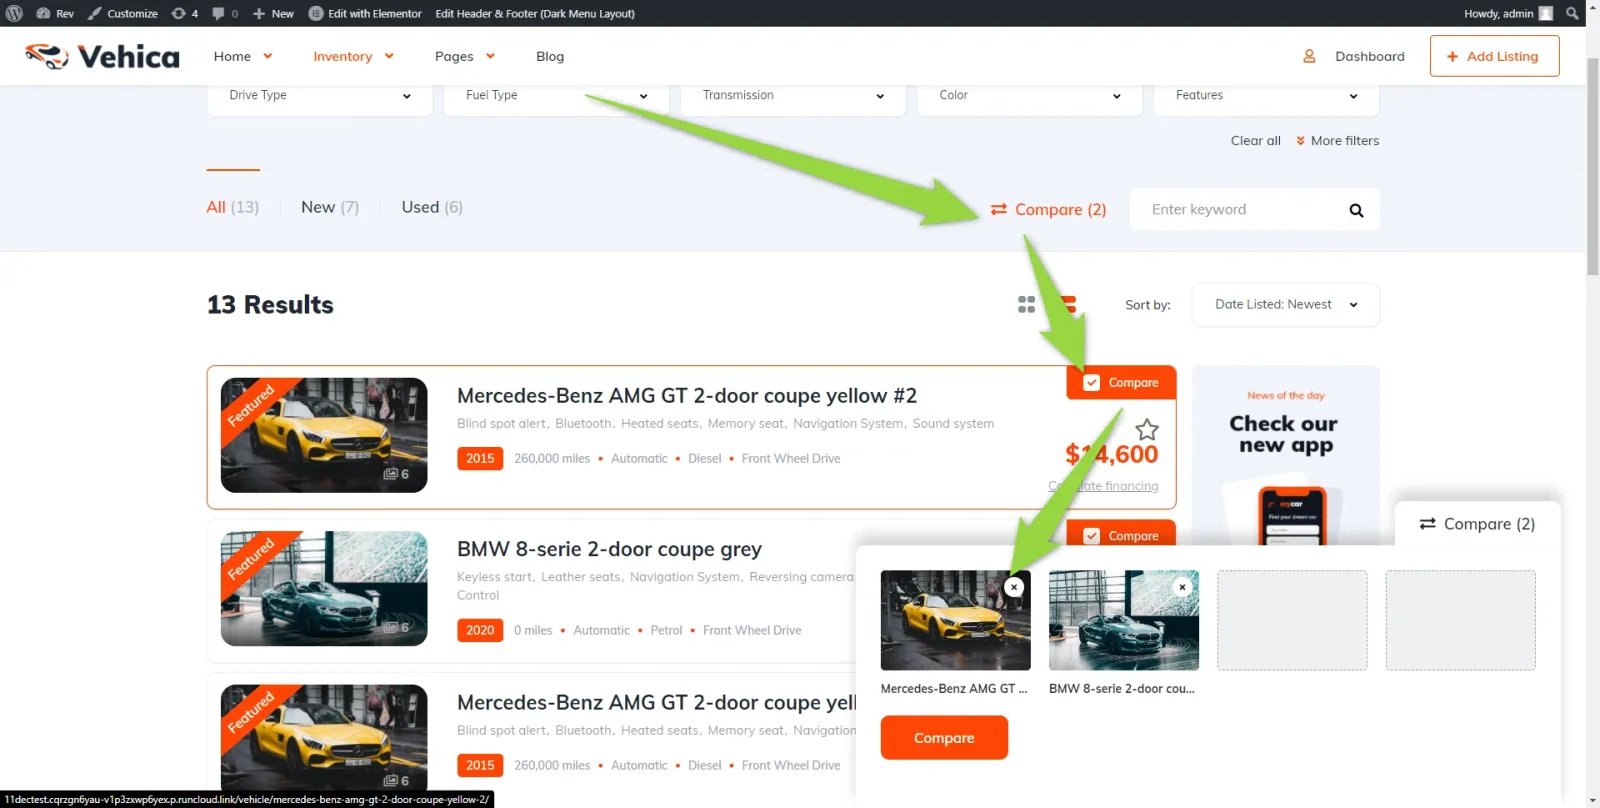Expand the Features filter
The height and width of the screenshot is (808, 1600).
[1267, 96]
